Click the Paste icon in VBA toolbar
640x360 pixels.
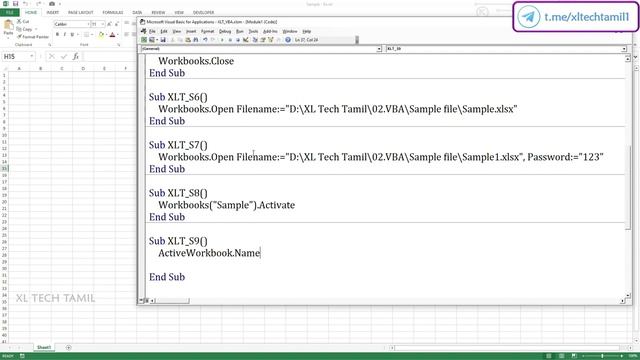coord(188,40)
